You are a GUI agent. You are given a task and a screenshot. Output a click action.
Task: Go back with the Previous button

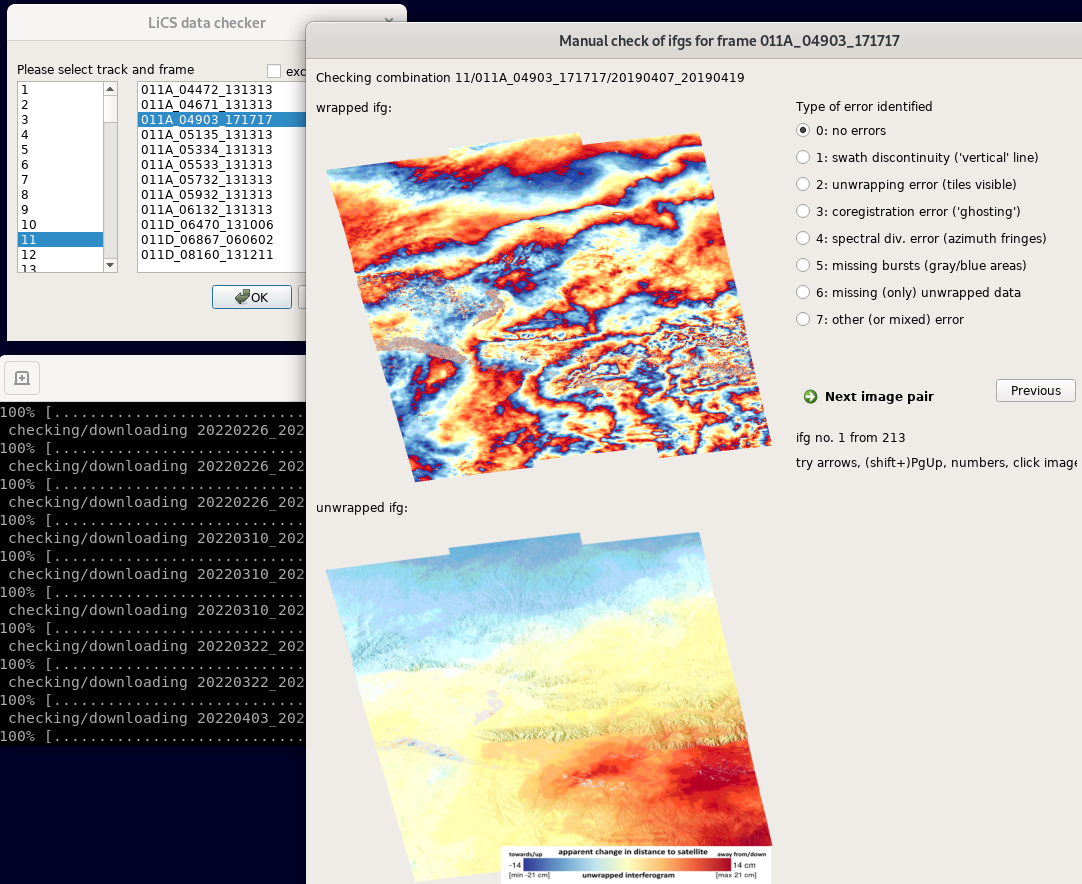[1035, 391]
